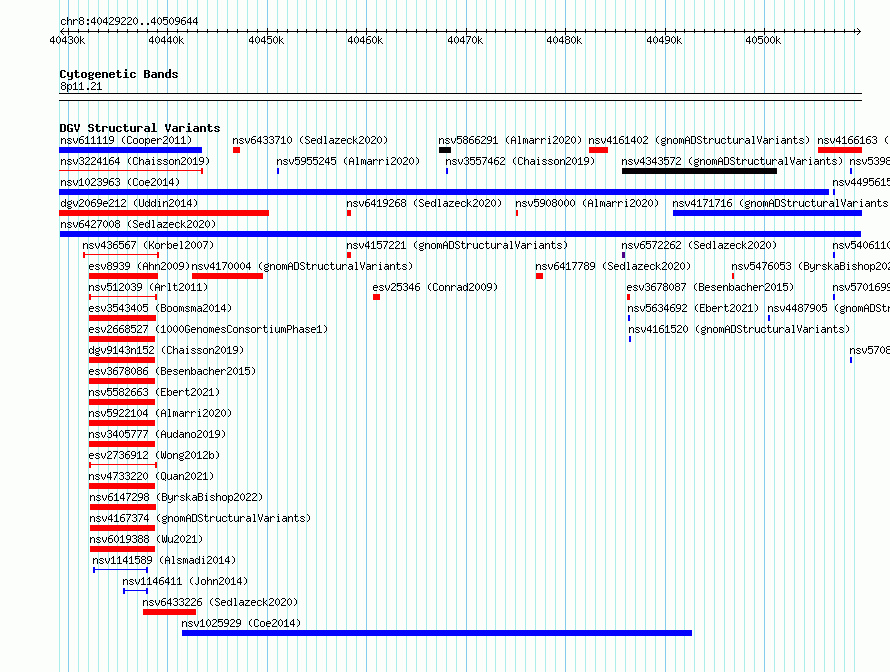Click the nsv611119 (Cooper2011) variant label
Screen dimensions: 890x672
[x=126, y=140]
